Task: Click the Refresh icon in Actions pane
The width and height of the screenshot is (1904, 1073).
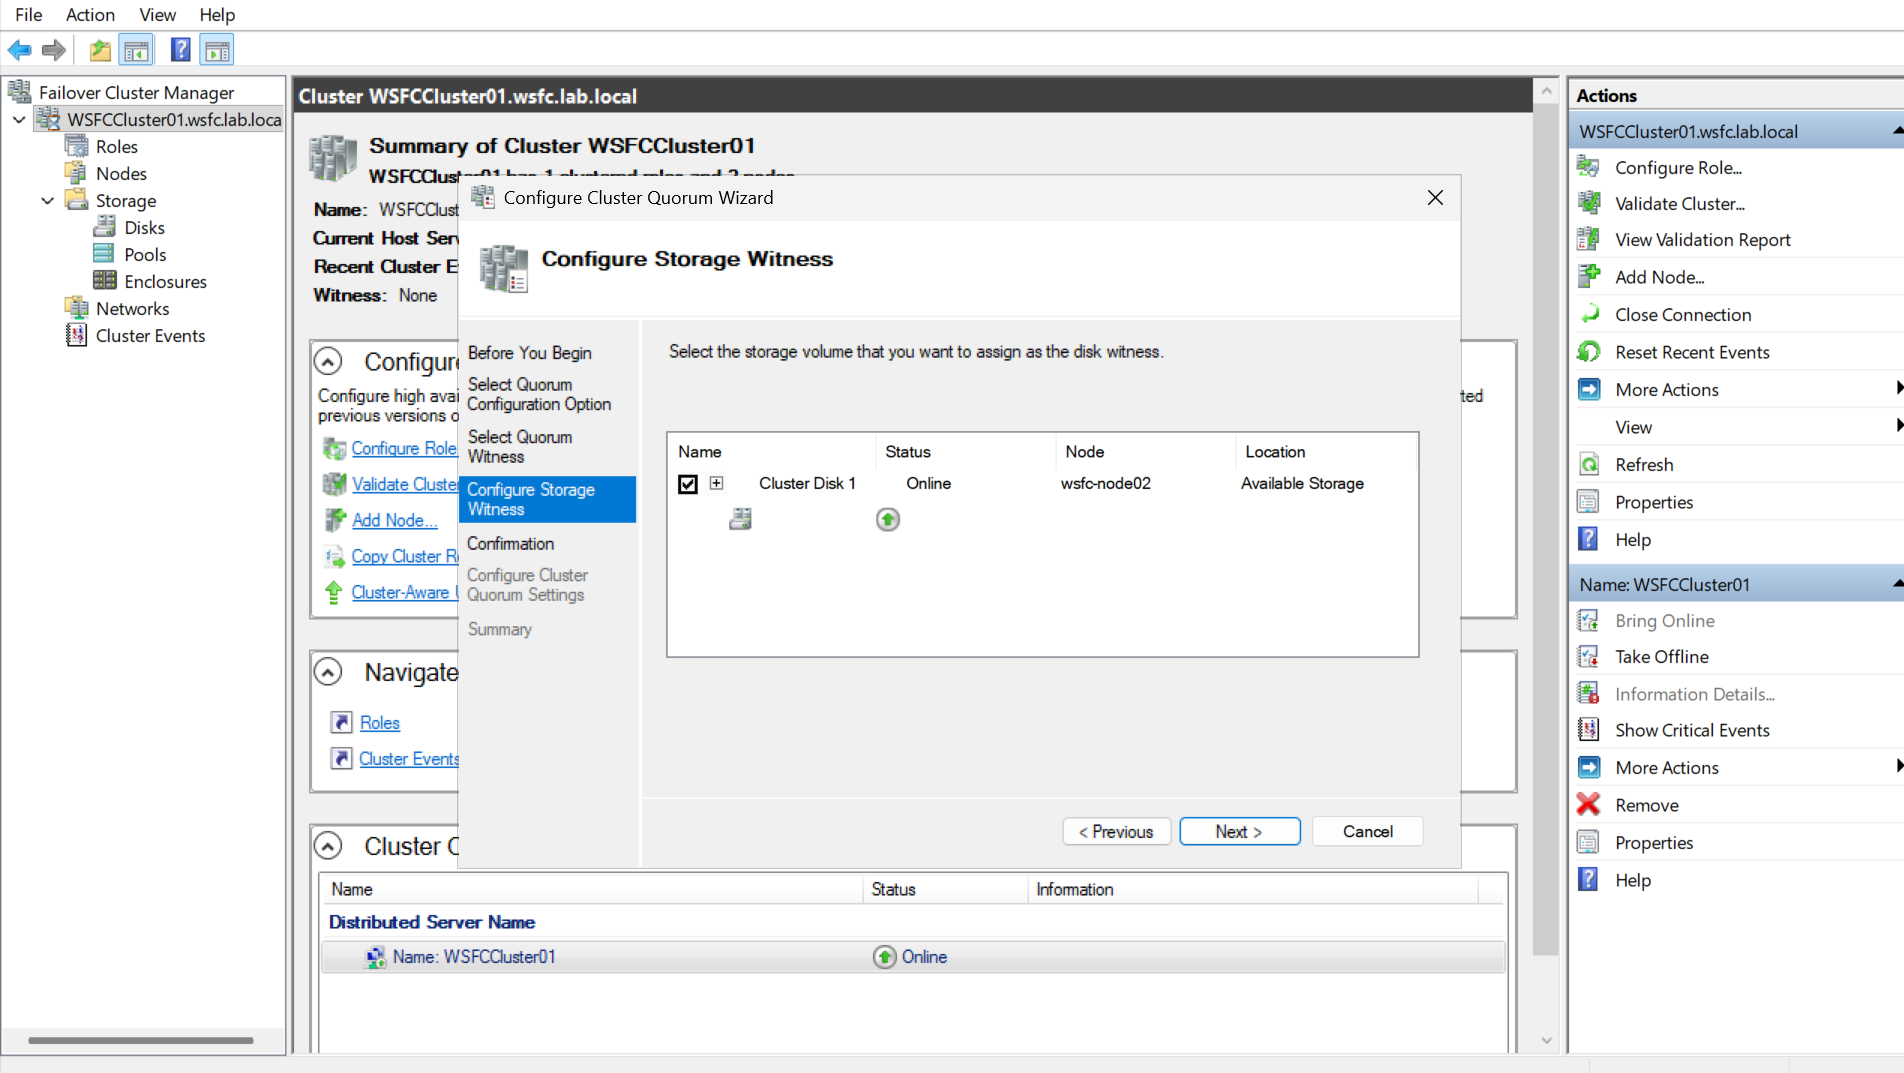Action: (x=1588, y=464)
